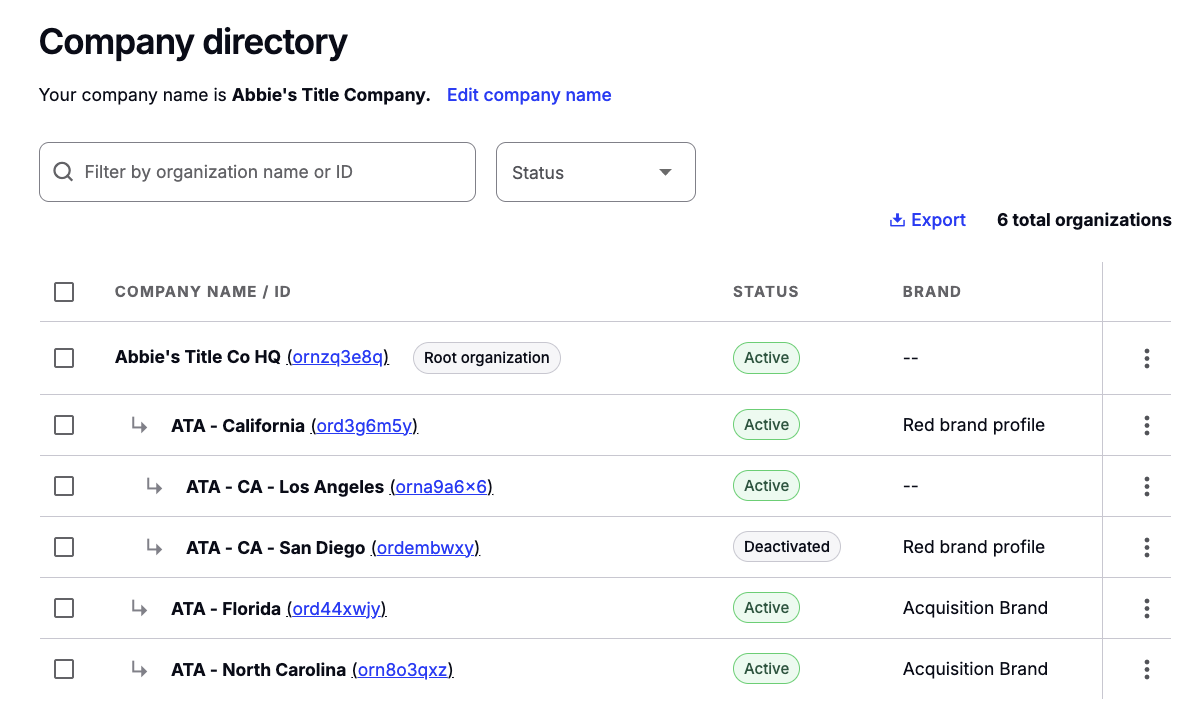Open actions menu for ATA - California row
1202x717 pixels.
(1146, 425)
